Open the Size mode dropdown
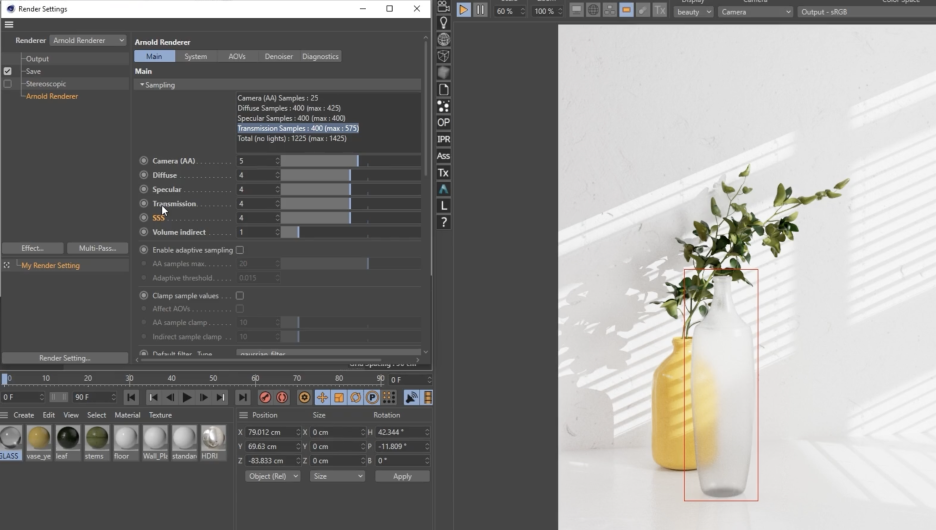Screen dimensions: 936x530 coord(337,476)
